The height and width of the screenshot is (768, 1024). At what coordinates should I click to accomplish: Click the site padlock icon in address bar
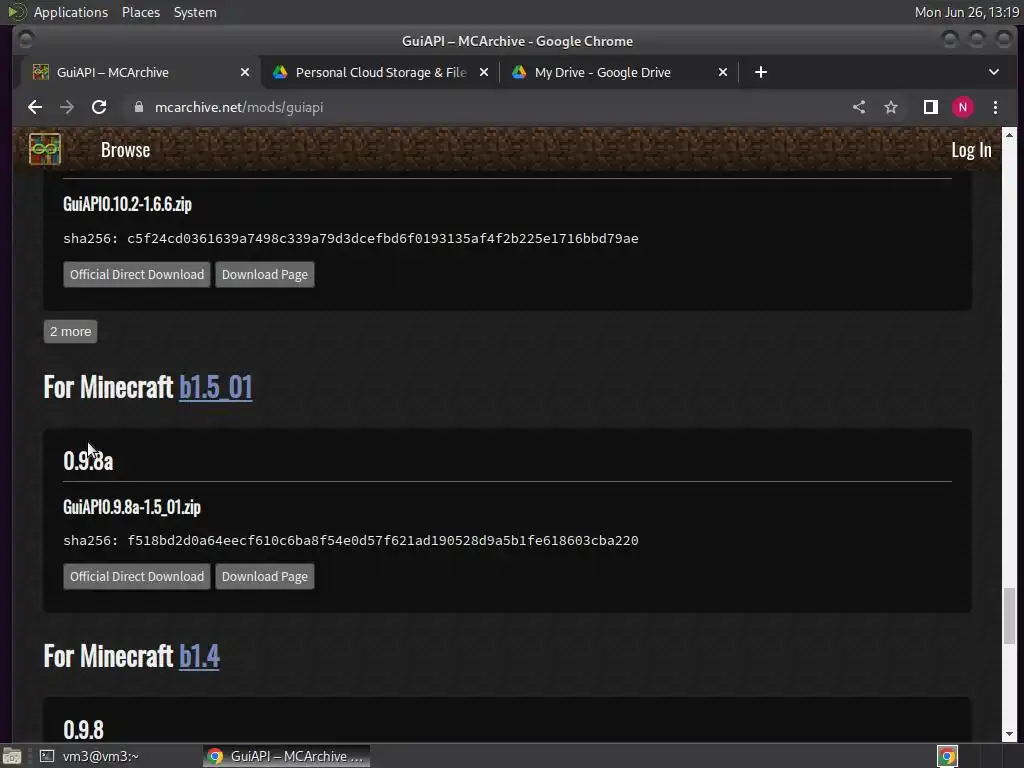tap(138, 107)
